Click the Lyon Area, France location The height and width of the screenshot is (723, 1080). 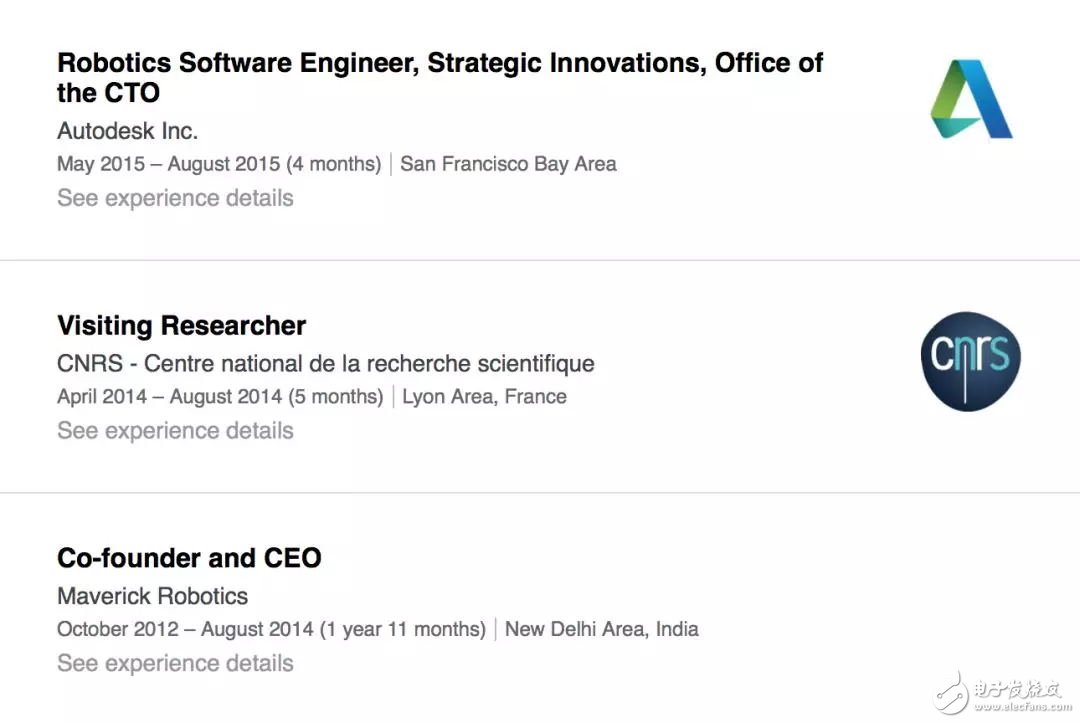pyautogui.click(x=484, y=397)
